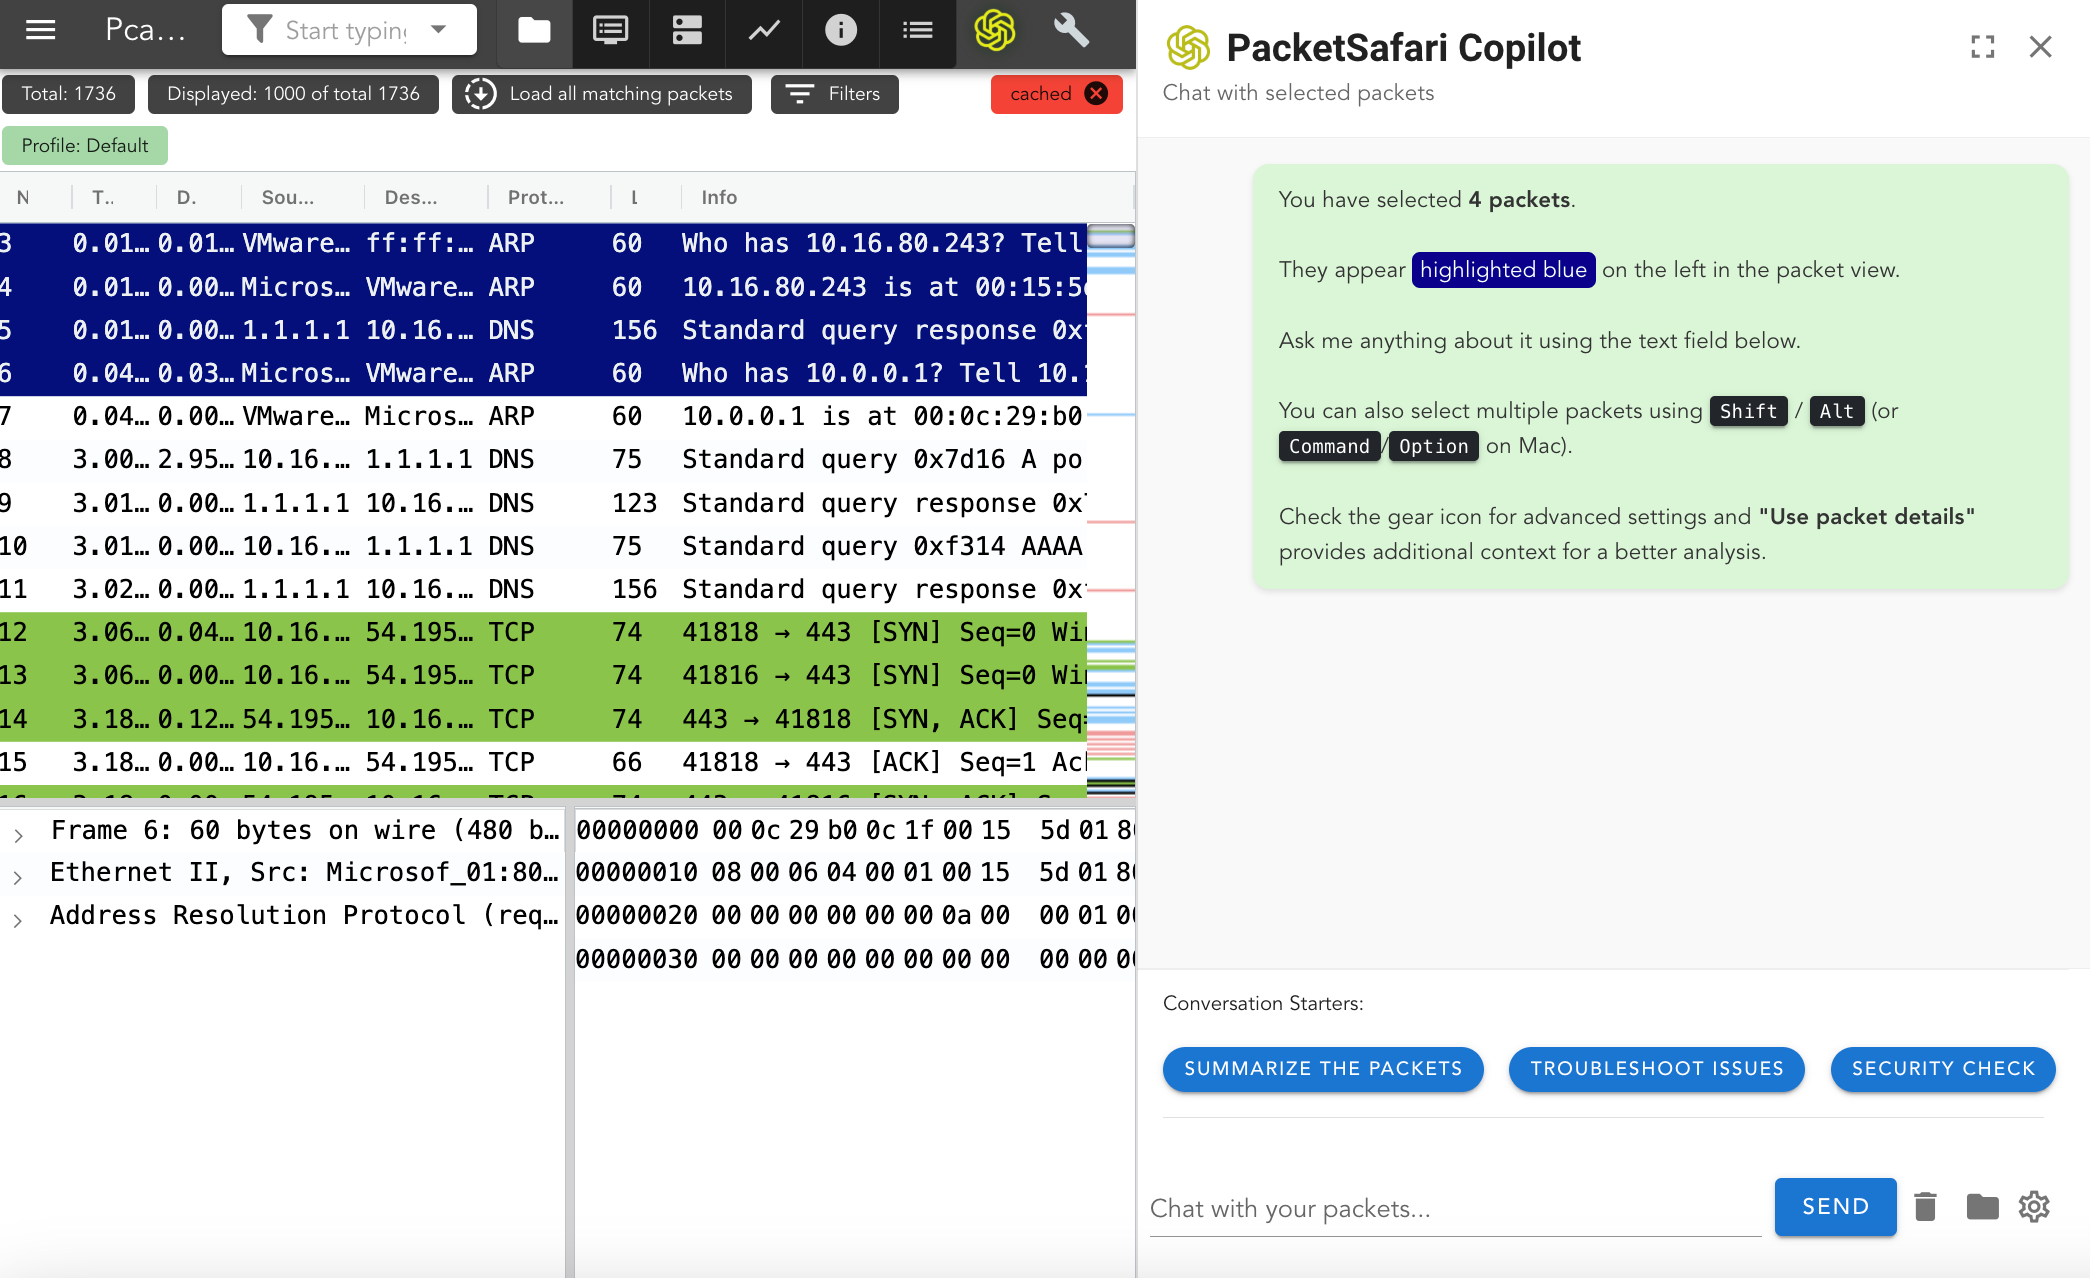Send the chat message

point(1835,1207)
